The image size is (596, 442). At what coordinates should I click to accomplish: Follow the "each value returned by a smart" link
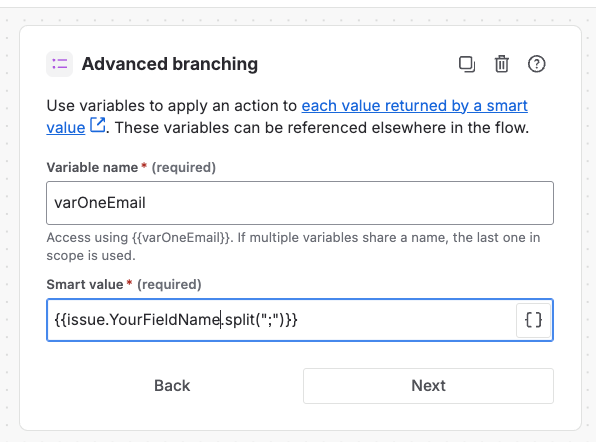coord(414,106)
